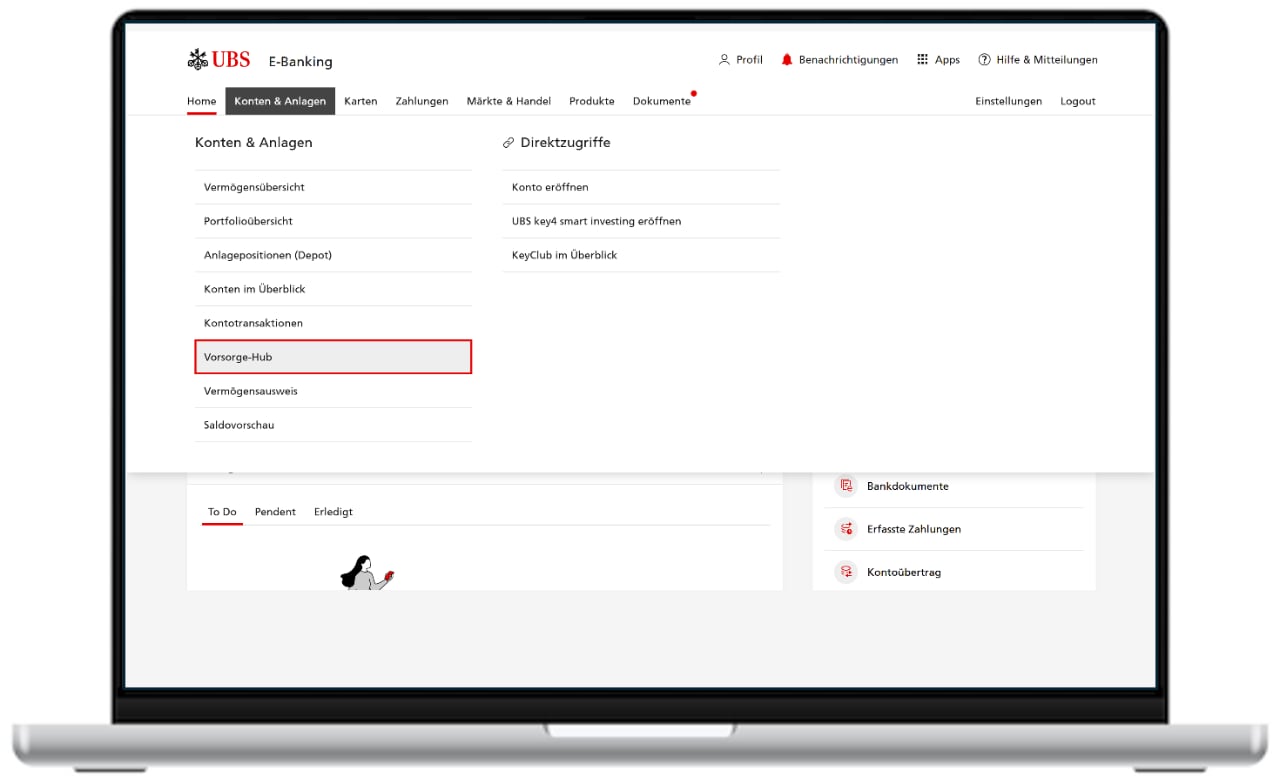Collapse the Konten & Anlagen menu

pos(280,101)
